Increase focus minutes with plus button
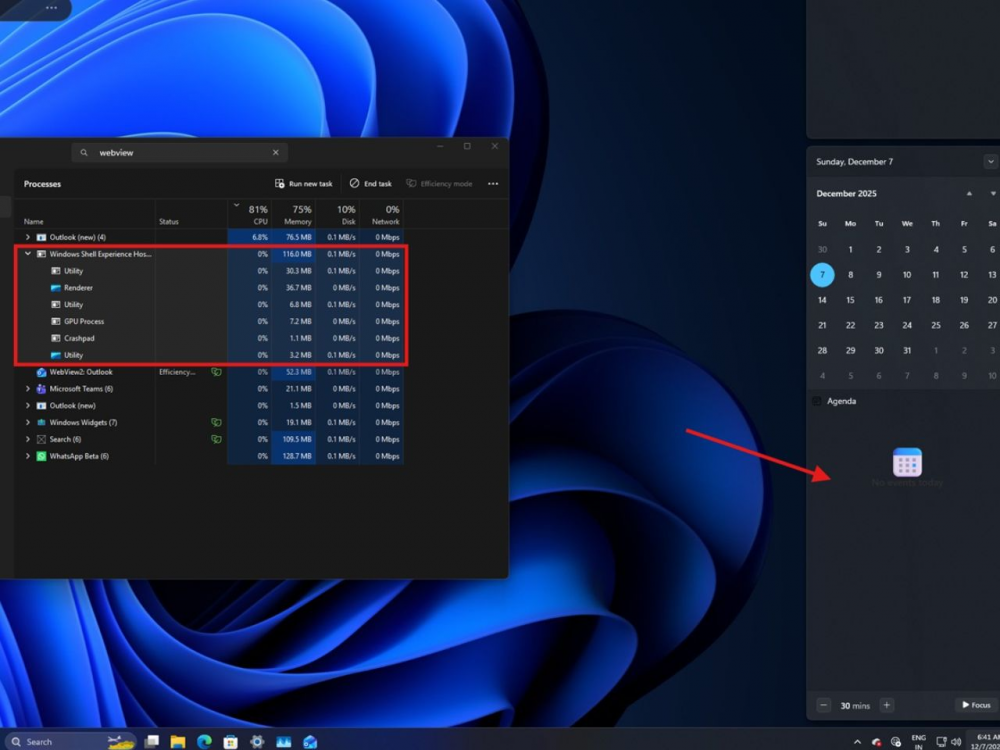This screenshot has height=750, width=1000. pyautogui.click(x=886, y=705)
